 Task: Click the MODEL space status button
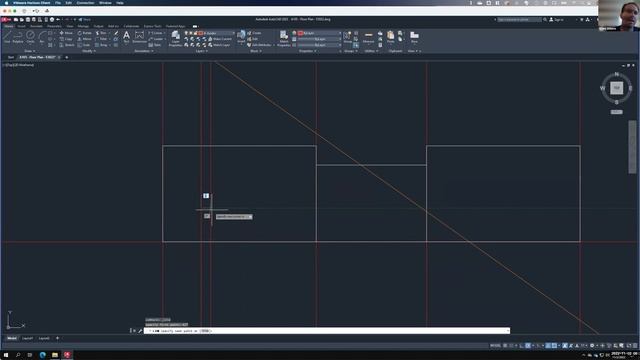pyautogui.click(x=495, y=346)
